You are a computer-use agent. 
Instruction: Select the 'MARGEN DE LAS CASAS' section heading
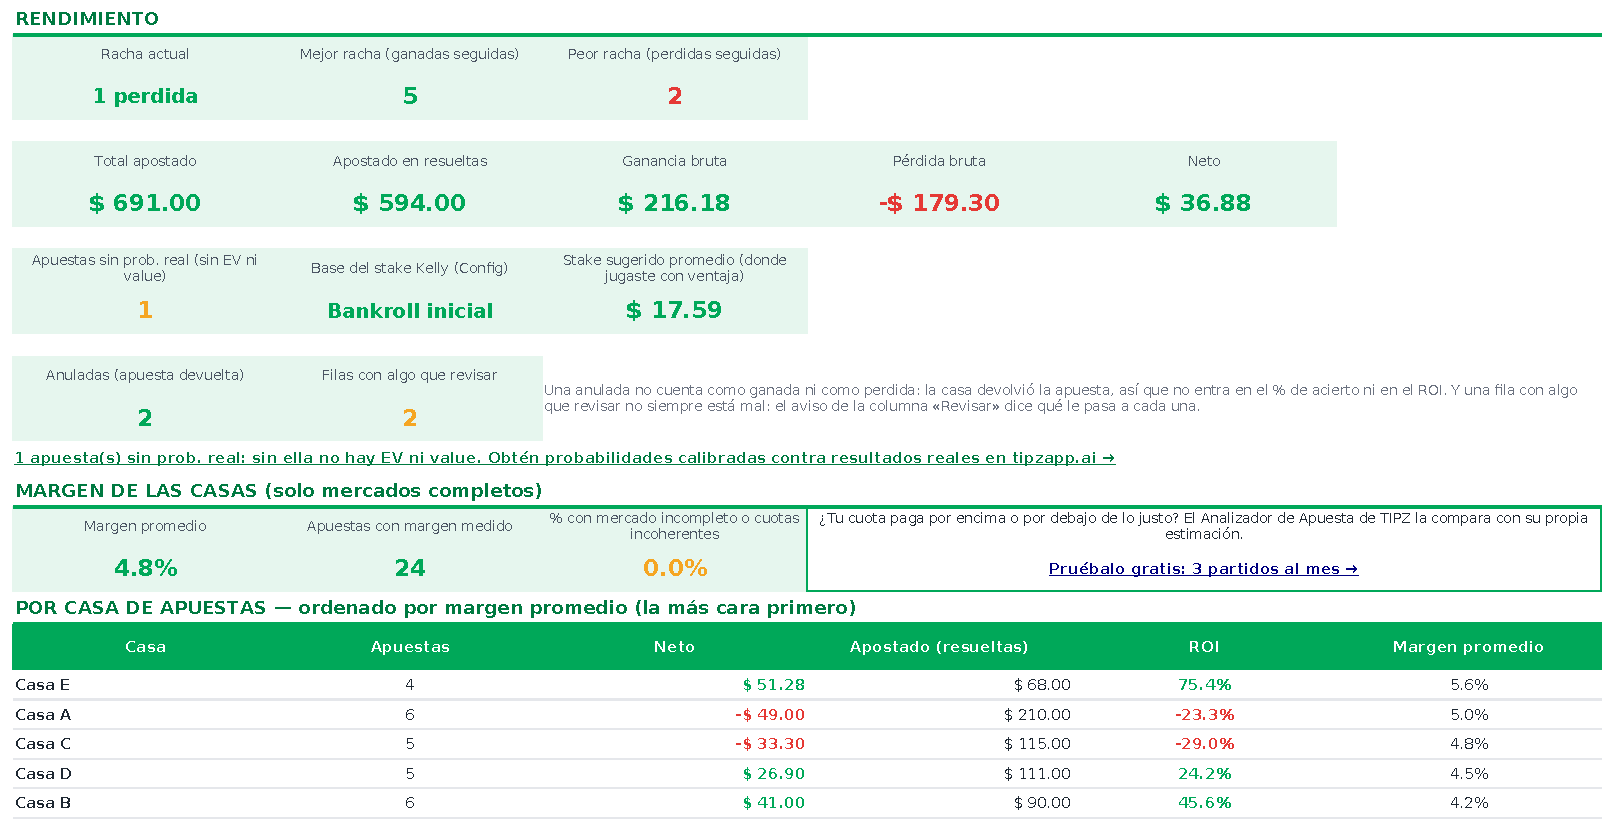pyautogui.click(x=279, y=491)
